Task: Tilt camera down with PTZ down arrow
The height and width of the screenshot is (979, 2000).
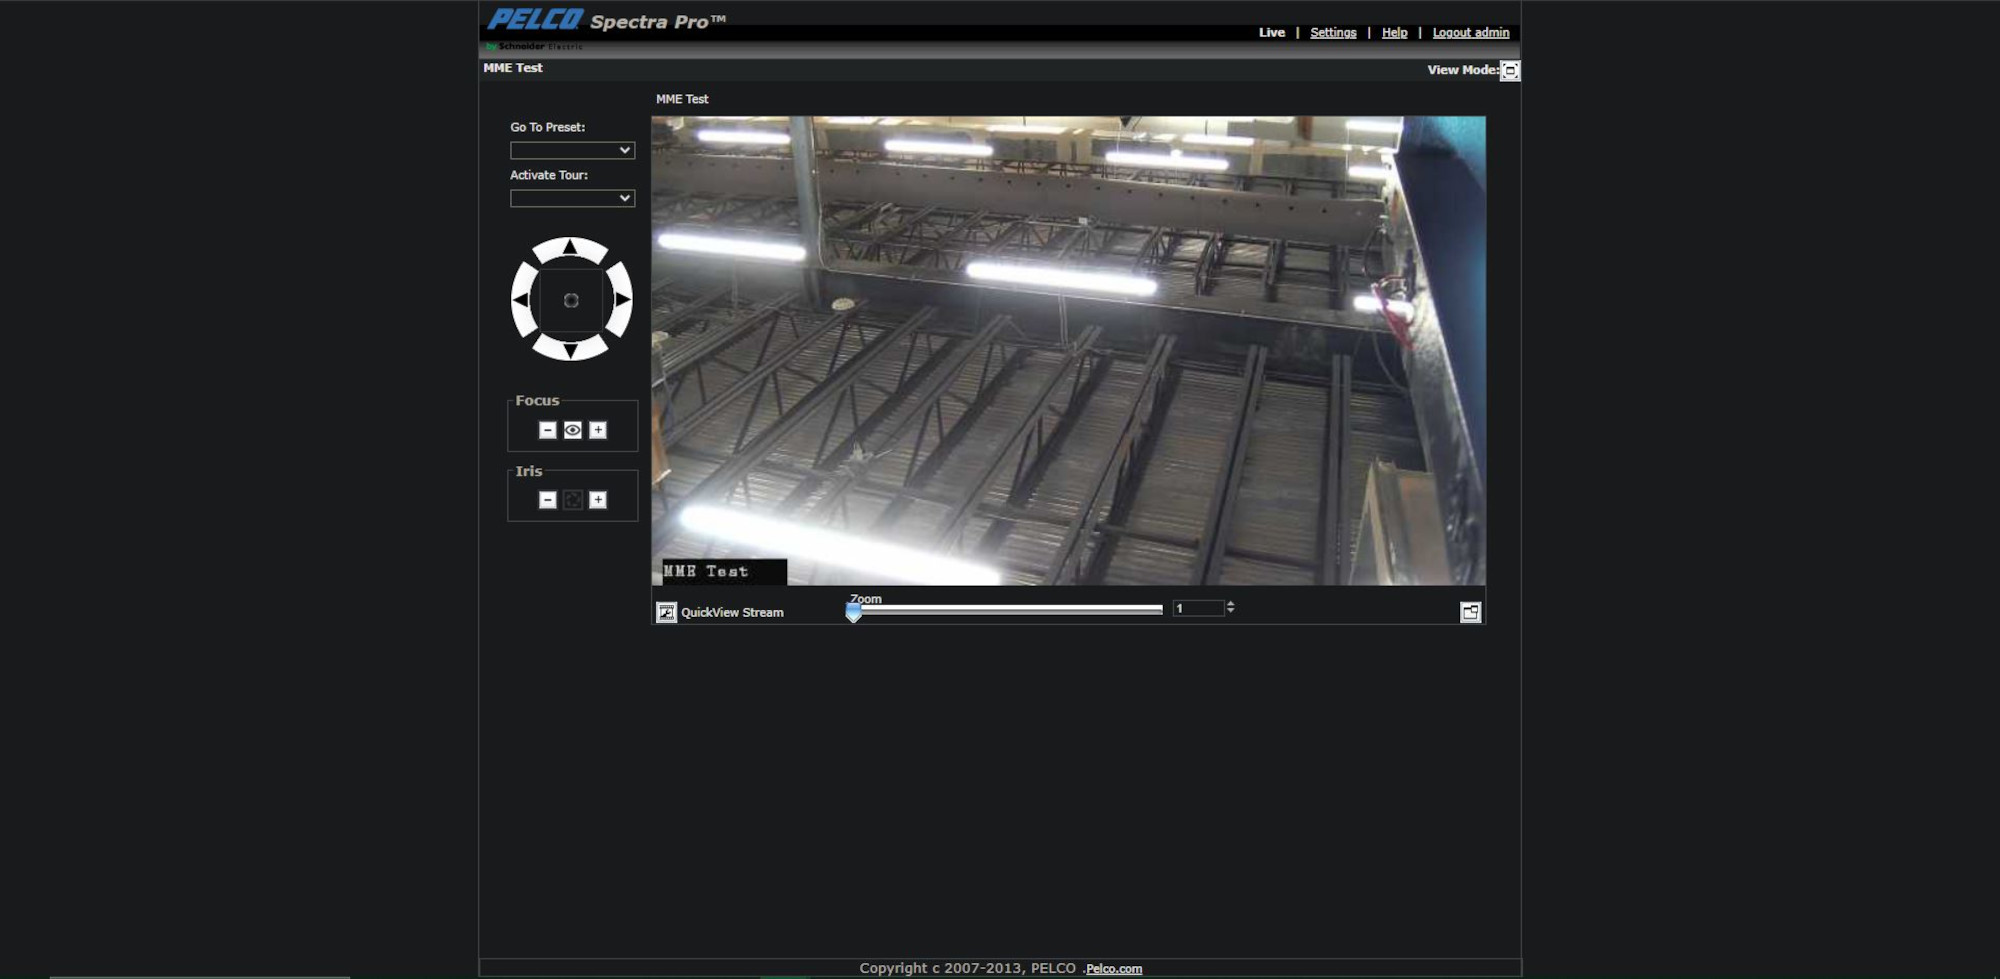Action: 570,351
